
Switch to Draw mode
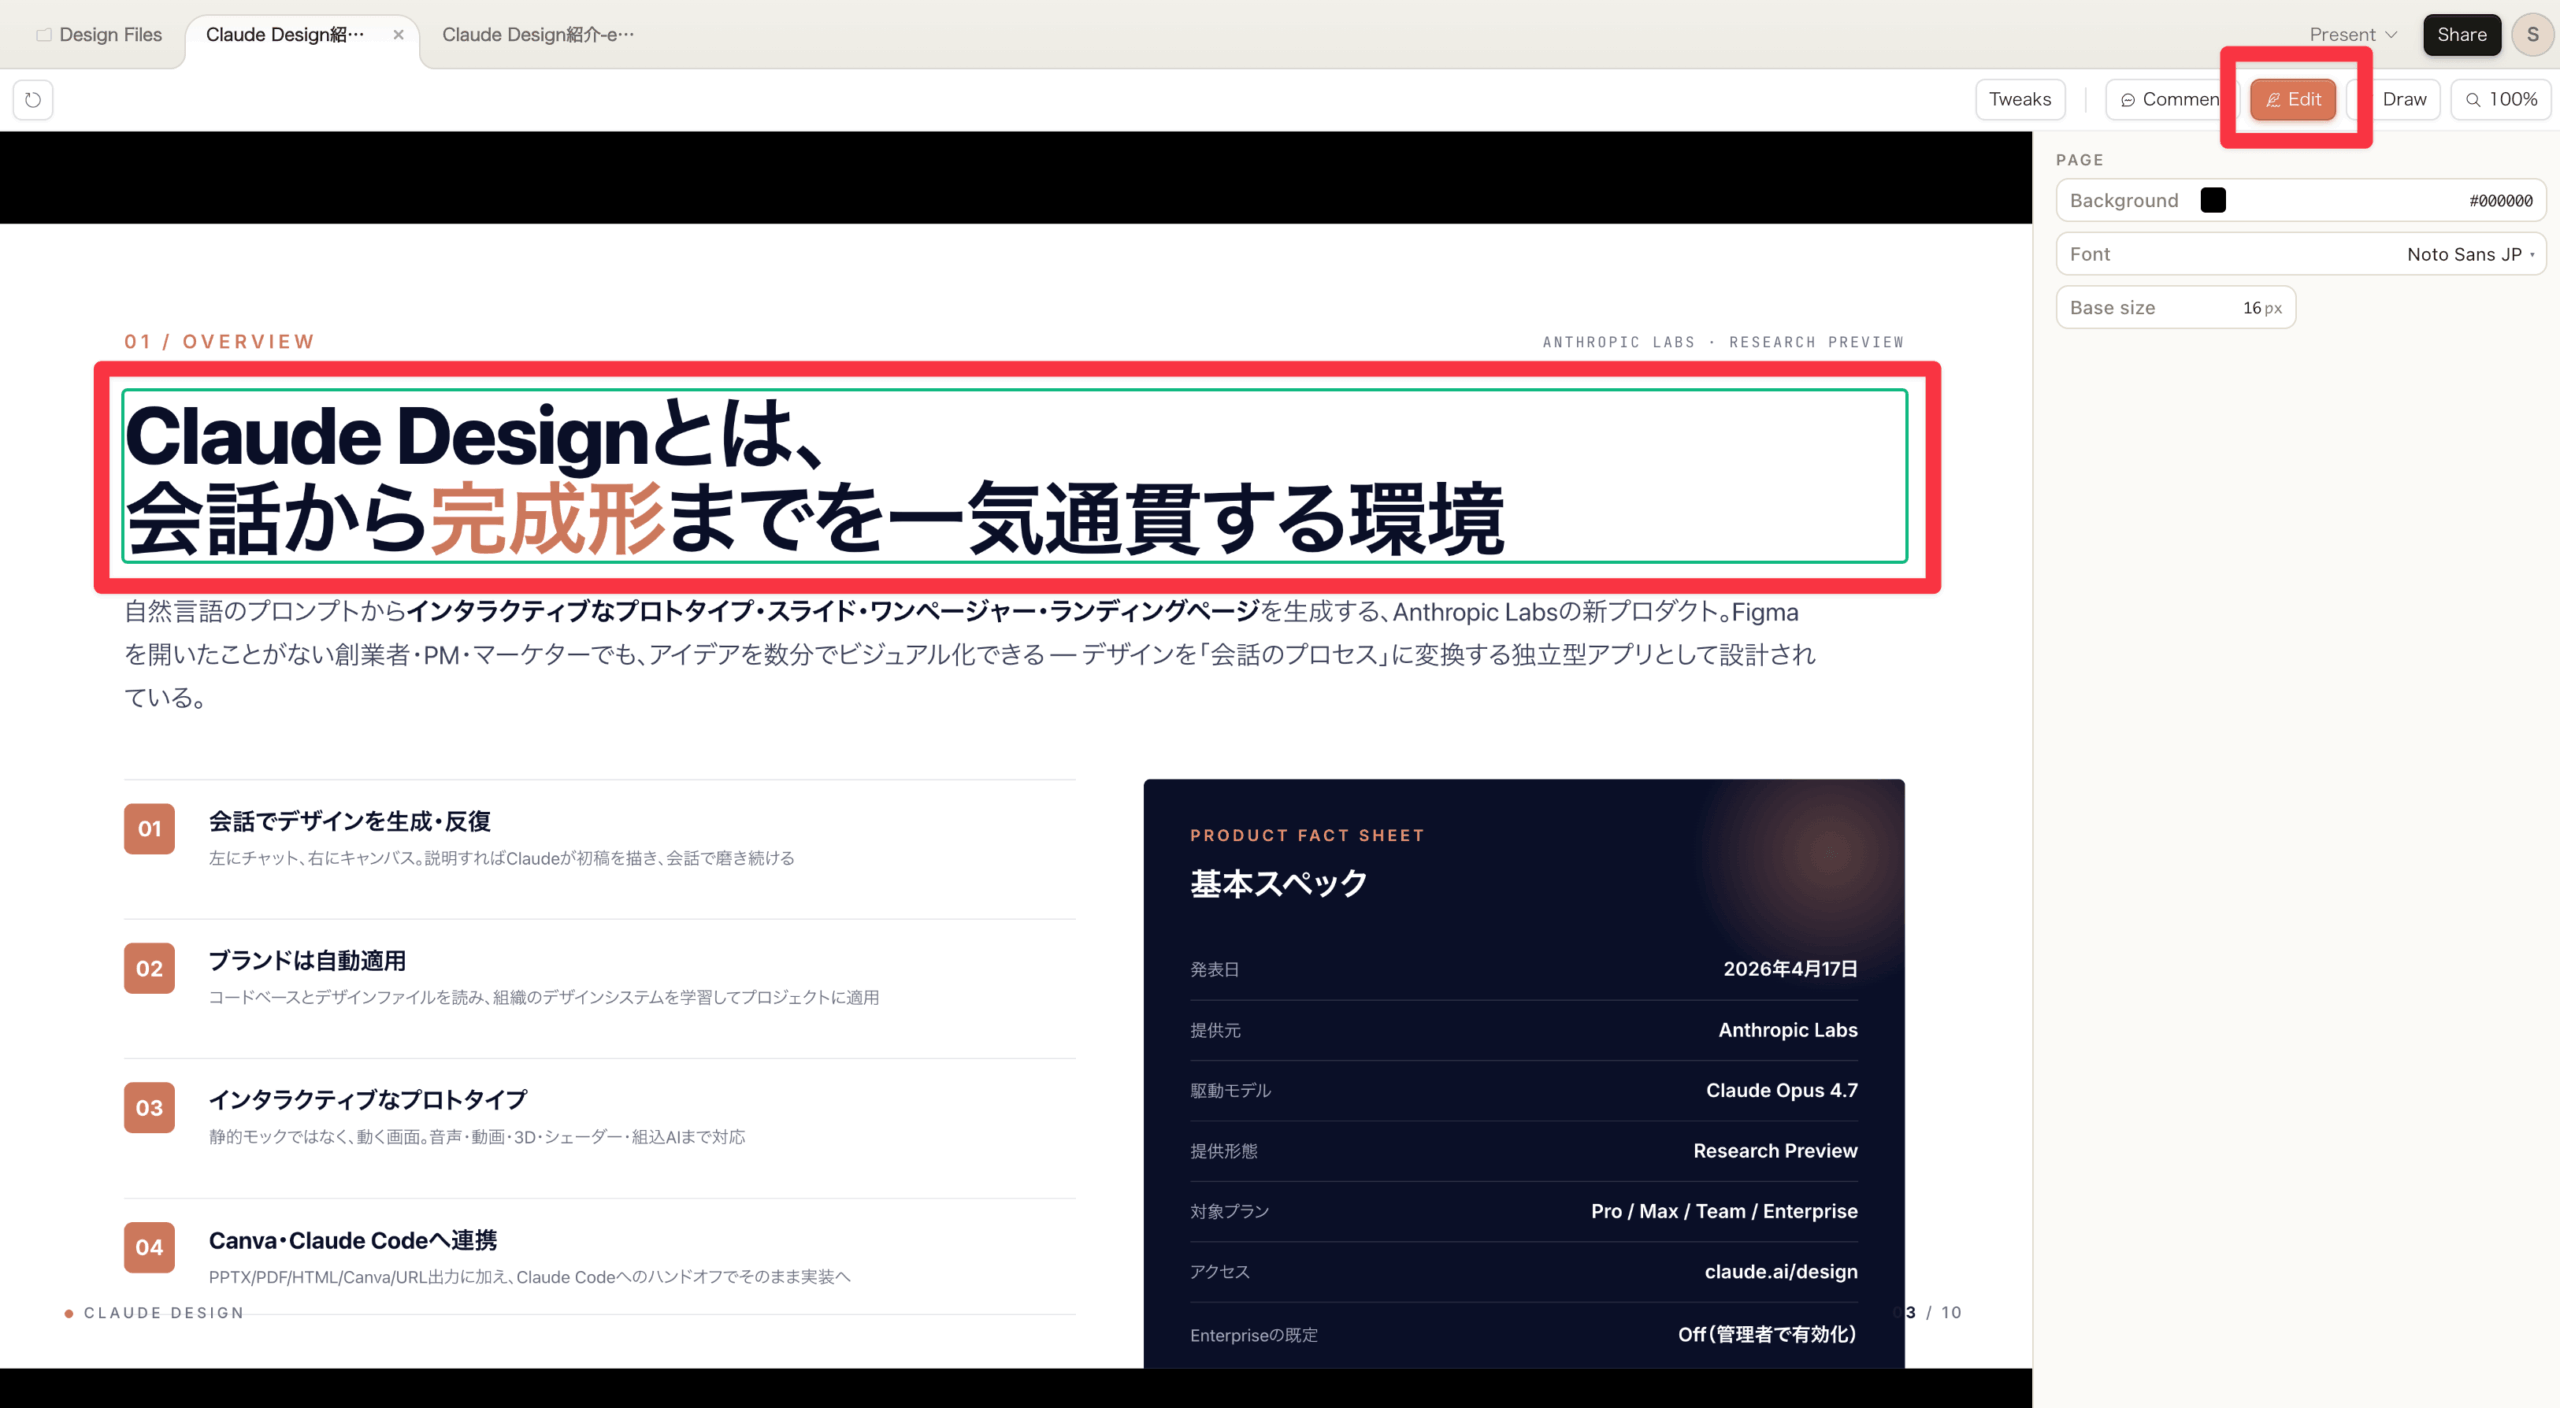pyautogui.click(x=2403, y=99)
